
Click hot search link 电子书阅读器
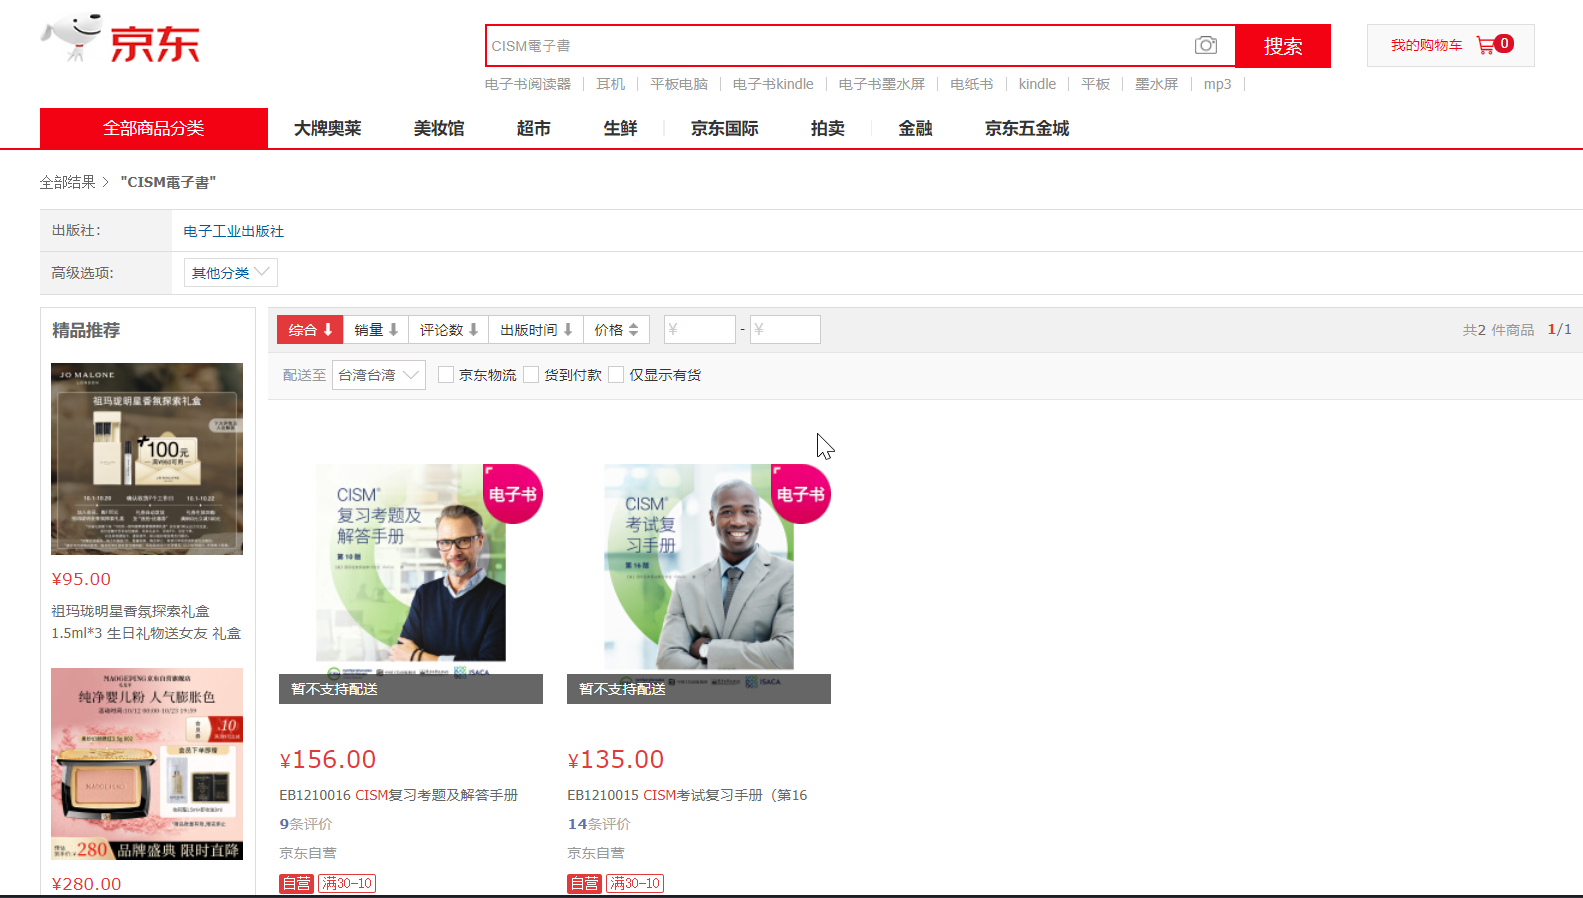pos(528,84)
